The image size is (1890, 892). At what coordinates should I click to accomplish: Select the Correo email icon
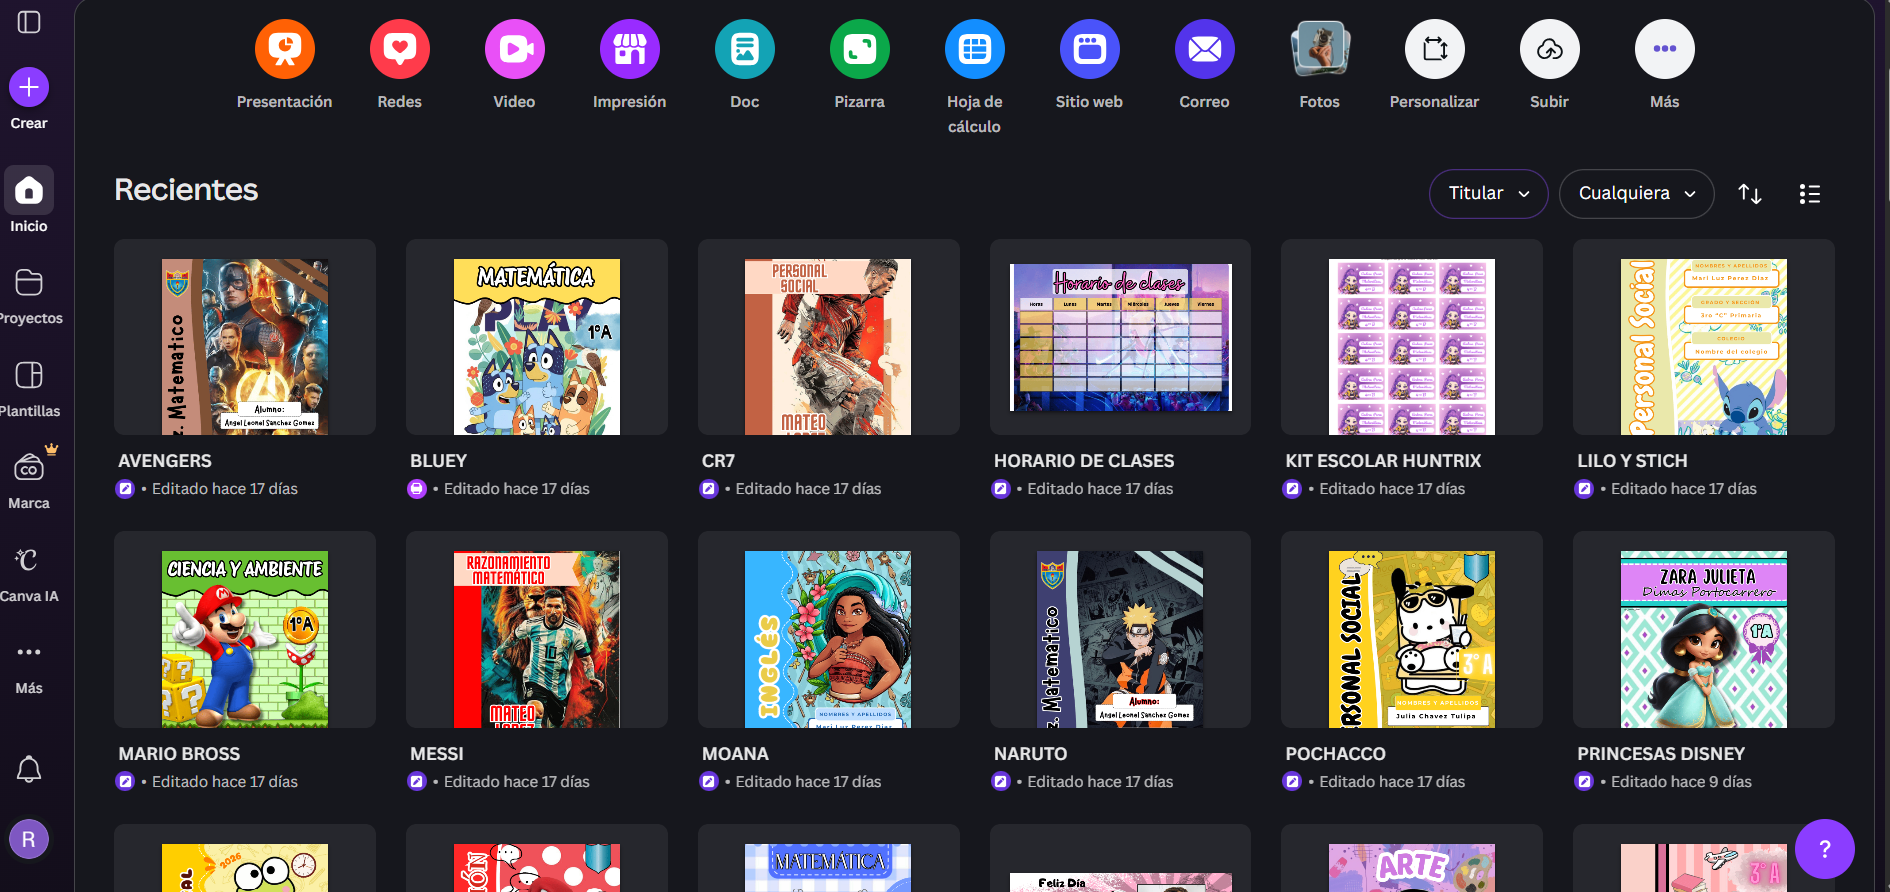point(1205,49)
